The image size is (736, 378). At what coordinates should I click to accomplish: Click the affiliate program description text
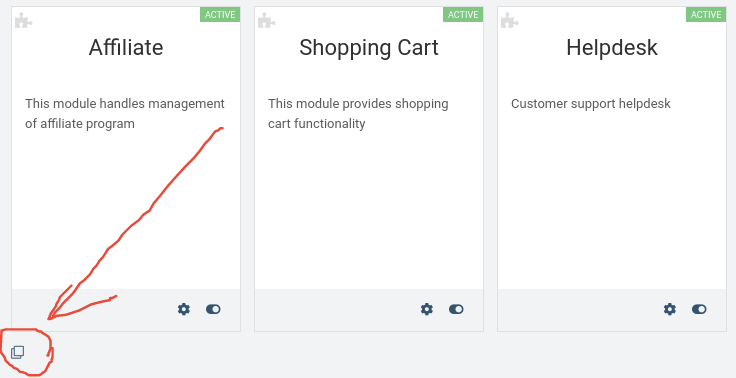125,114
